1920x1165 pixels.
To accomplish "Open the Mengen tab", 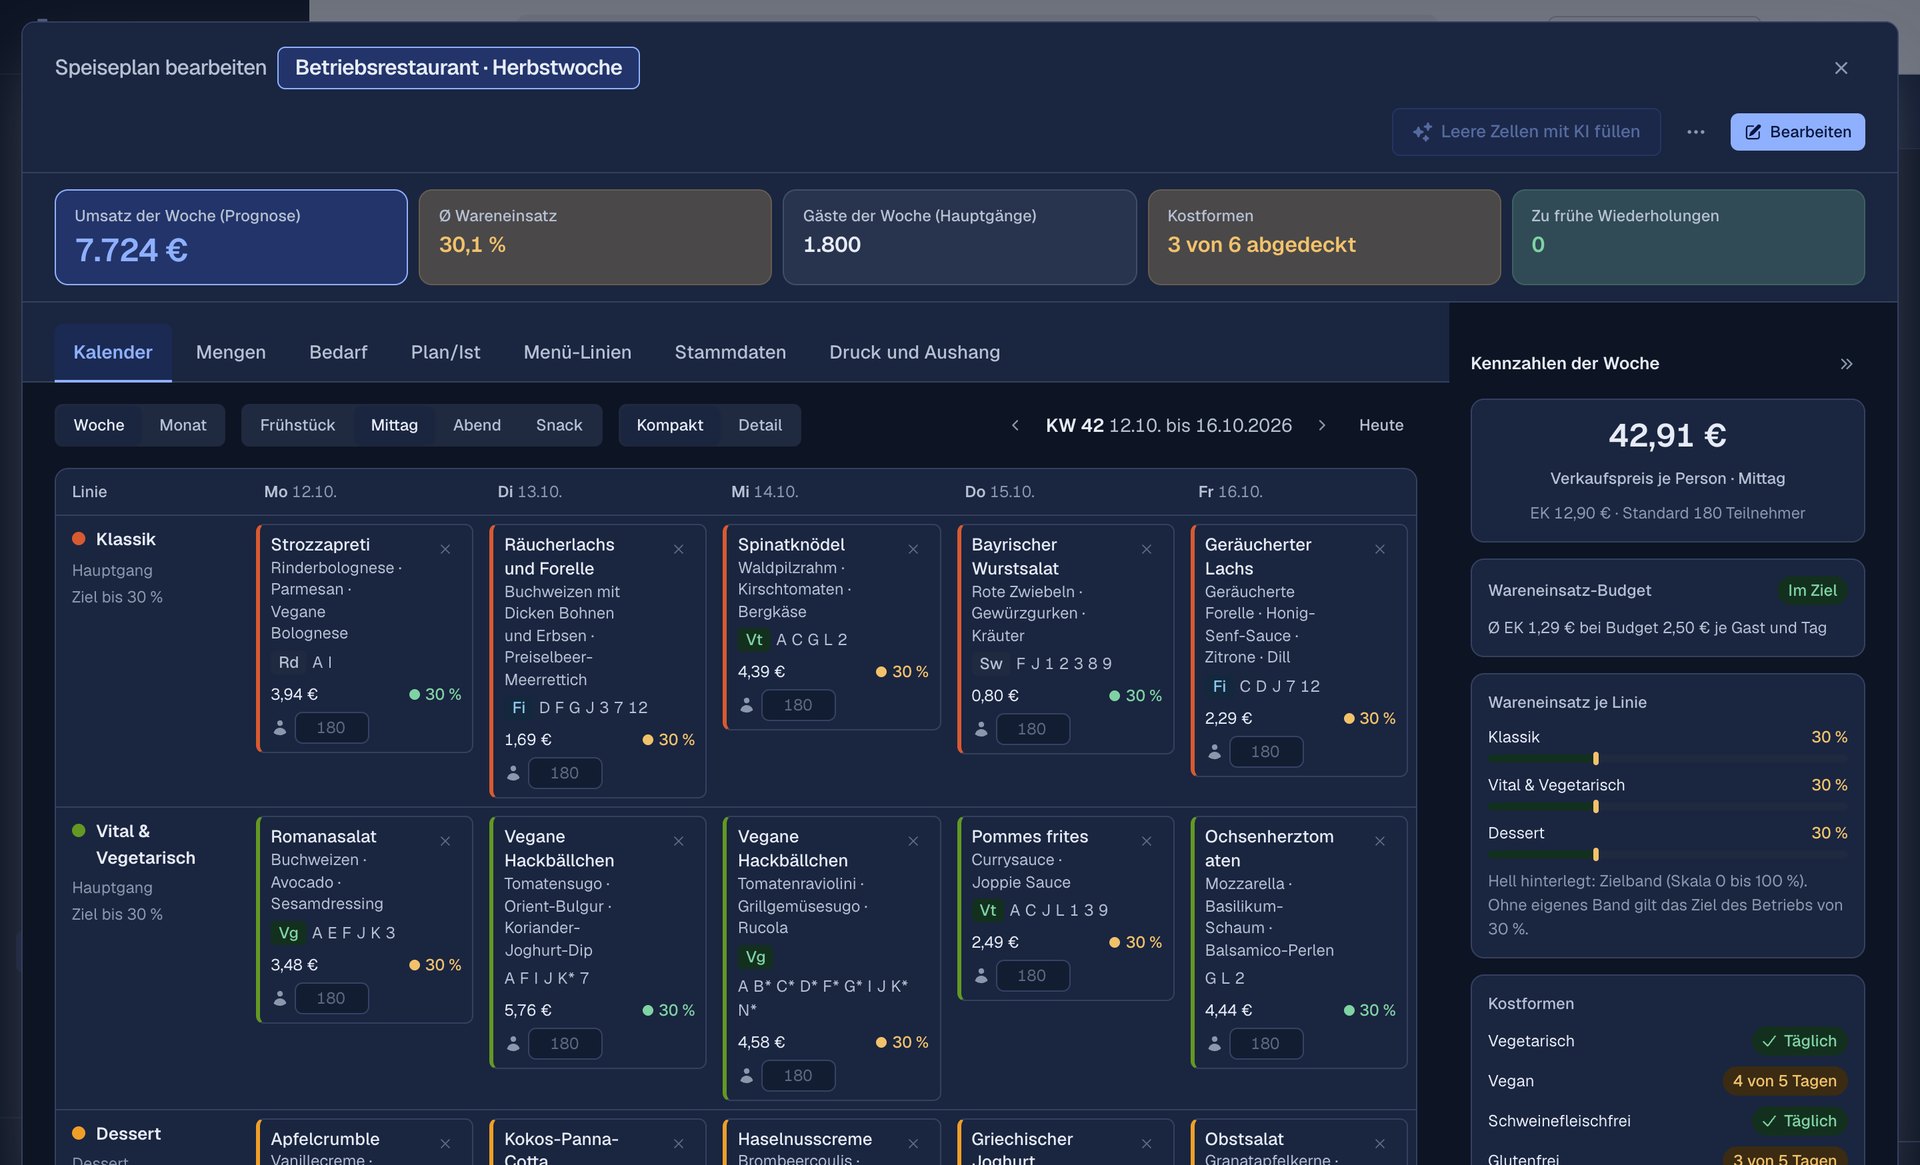I will coord(231,352).
